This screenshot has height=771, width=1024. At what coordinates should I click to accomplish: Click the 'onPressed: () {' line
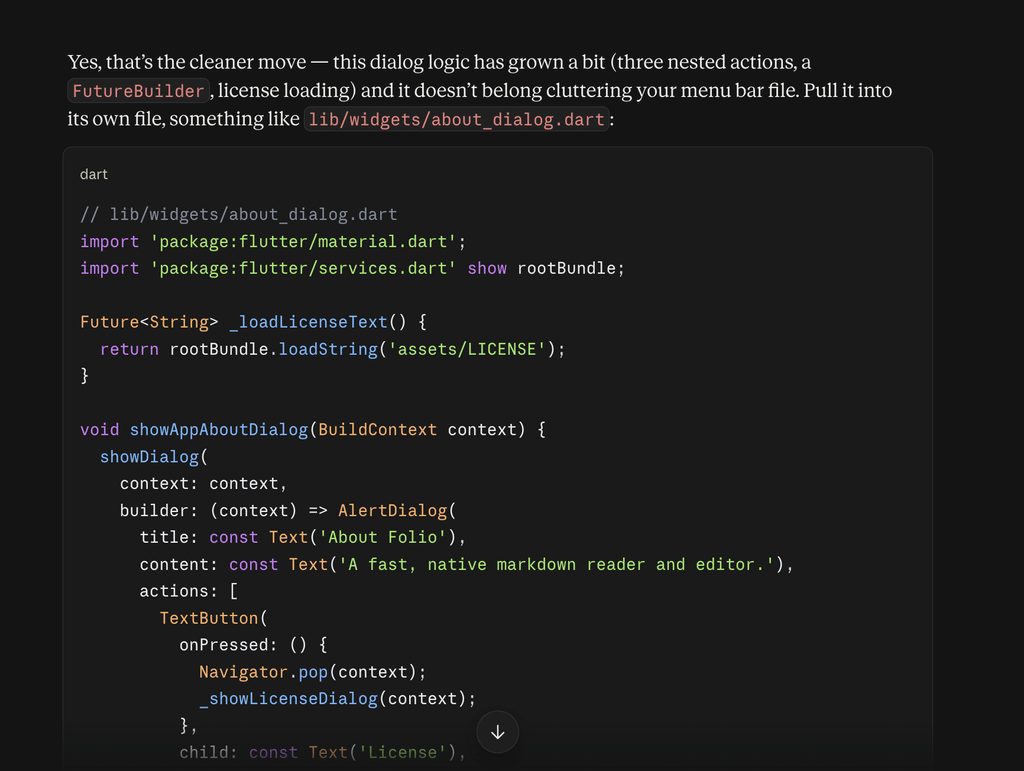(x=253, y=645)
